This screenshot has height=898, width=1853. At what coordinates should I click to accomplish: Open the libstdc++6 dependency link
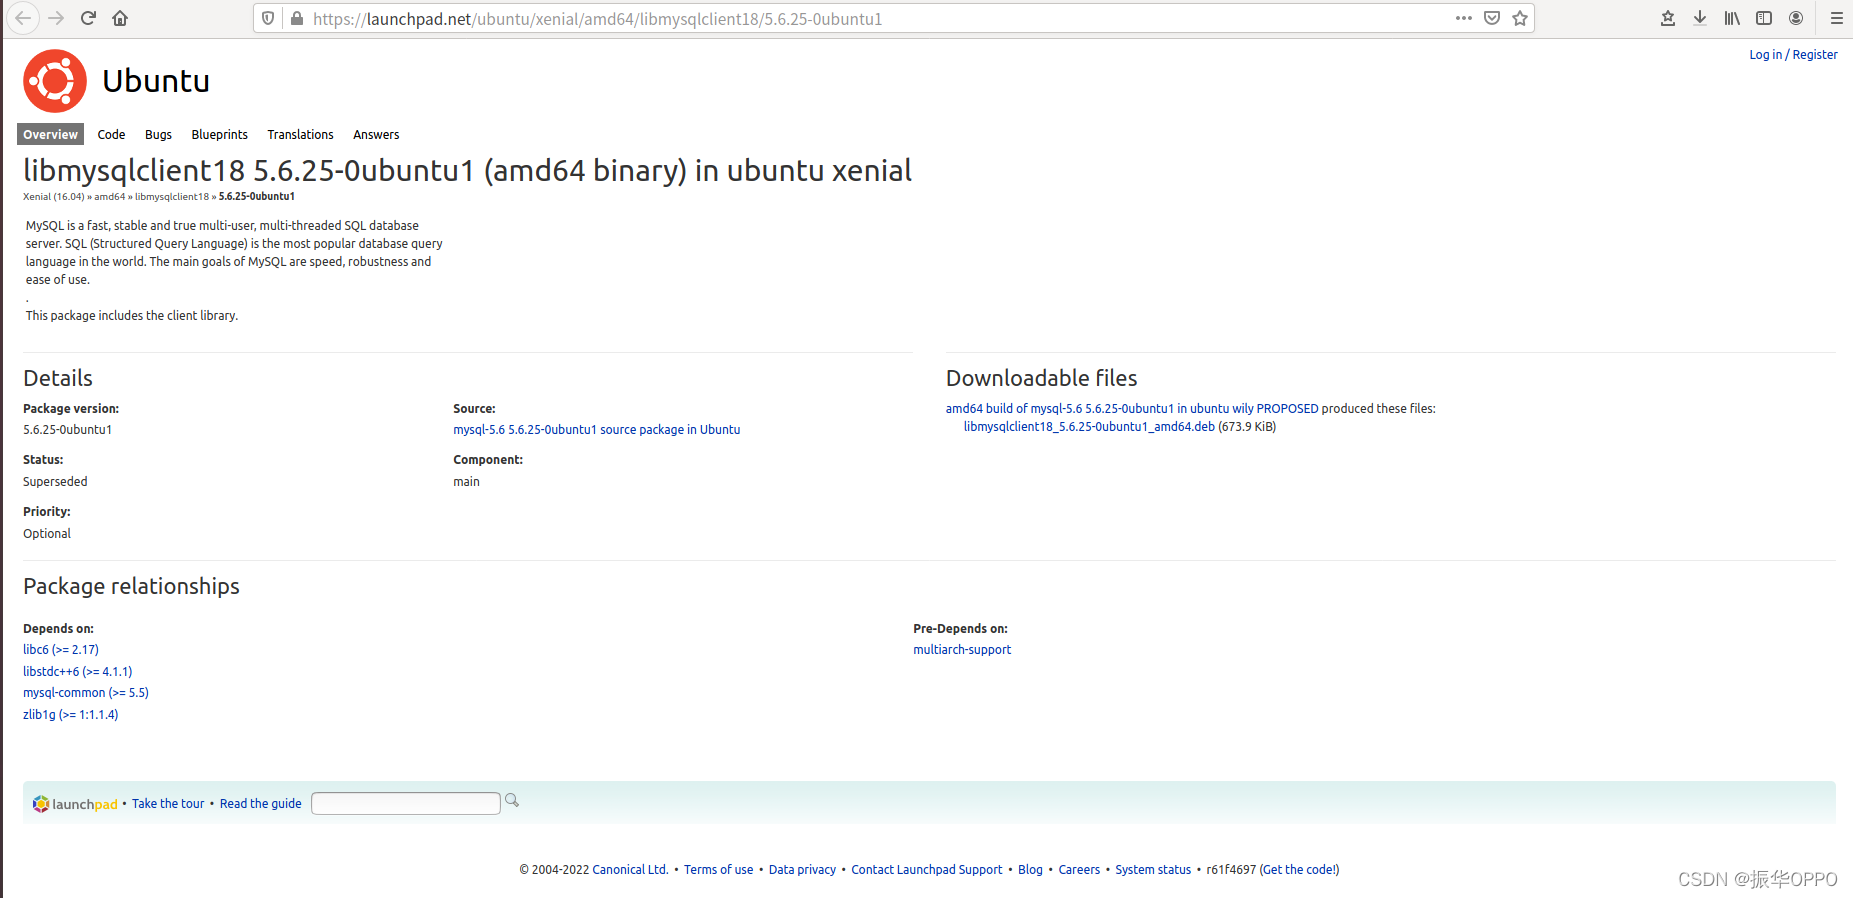pyautogui.click(x=77, y=672)
